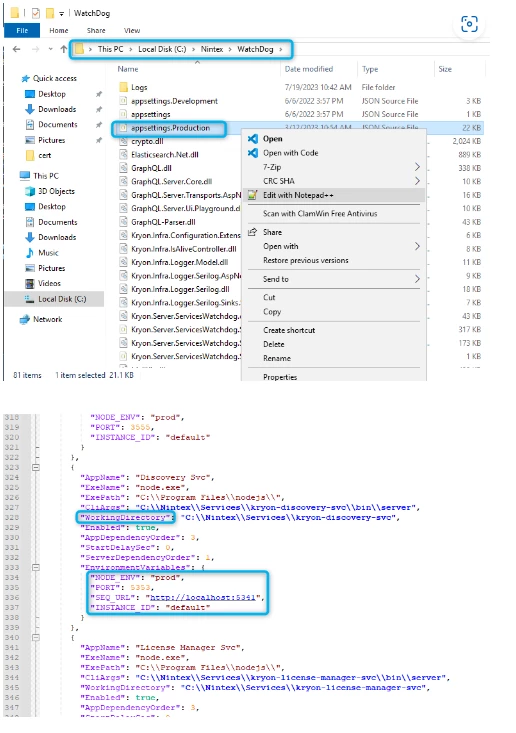Viewport: 516px width, 733px height.
Task: Expand the chevron after WatchDog breadcrumb
Action: pos(281,49)
